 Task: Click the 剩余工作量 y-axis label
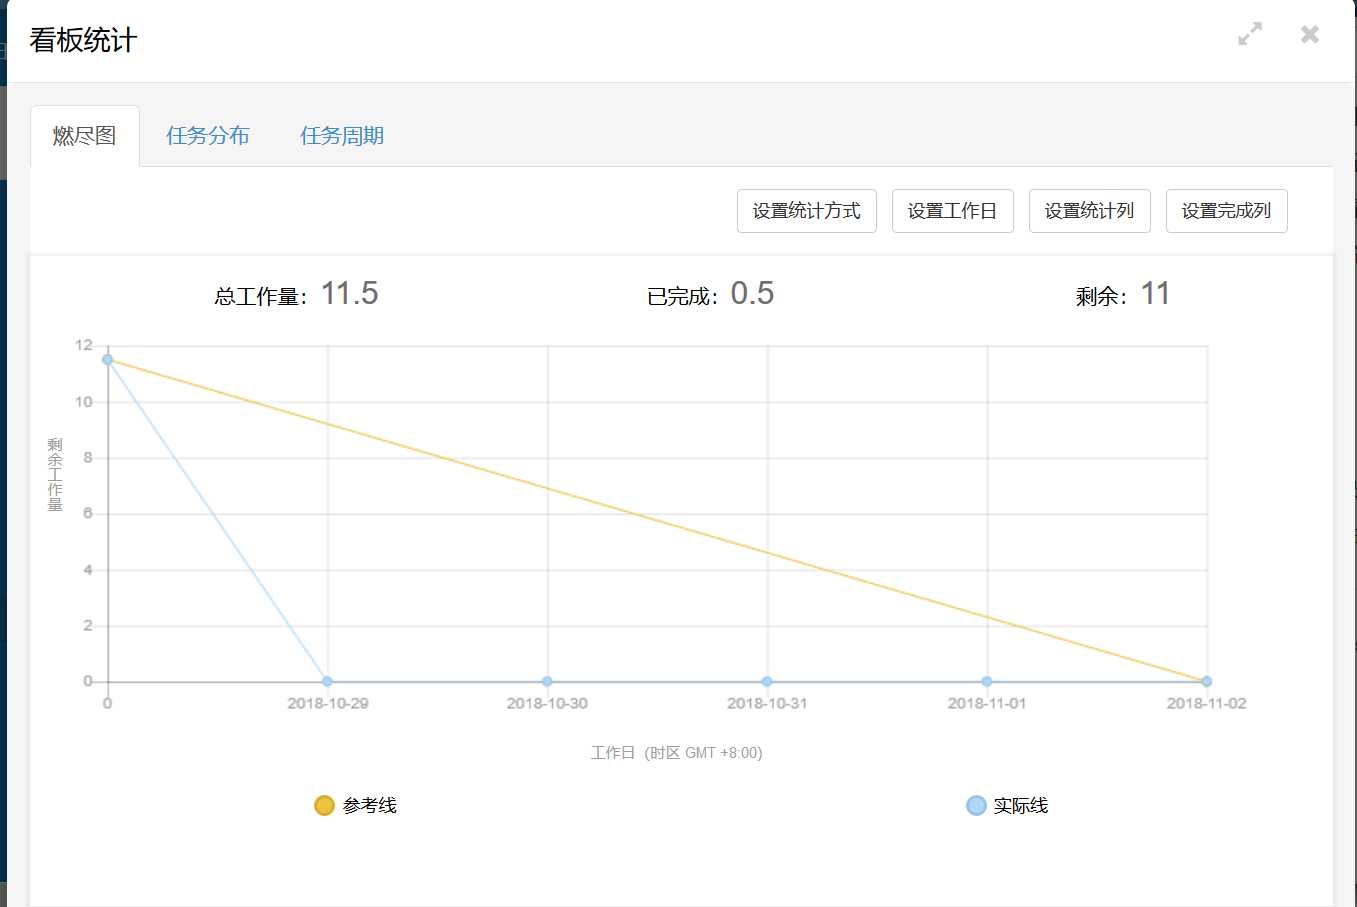pos(55,475)
